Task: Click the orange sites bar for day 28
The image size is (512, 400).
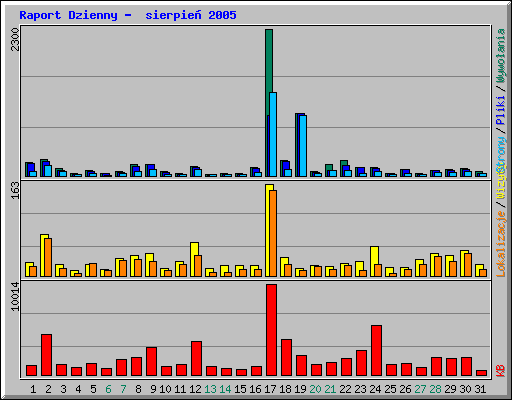Action: click(x=438, y=266)
